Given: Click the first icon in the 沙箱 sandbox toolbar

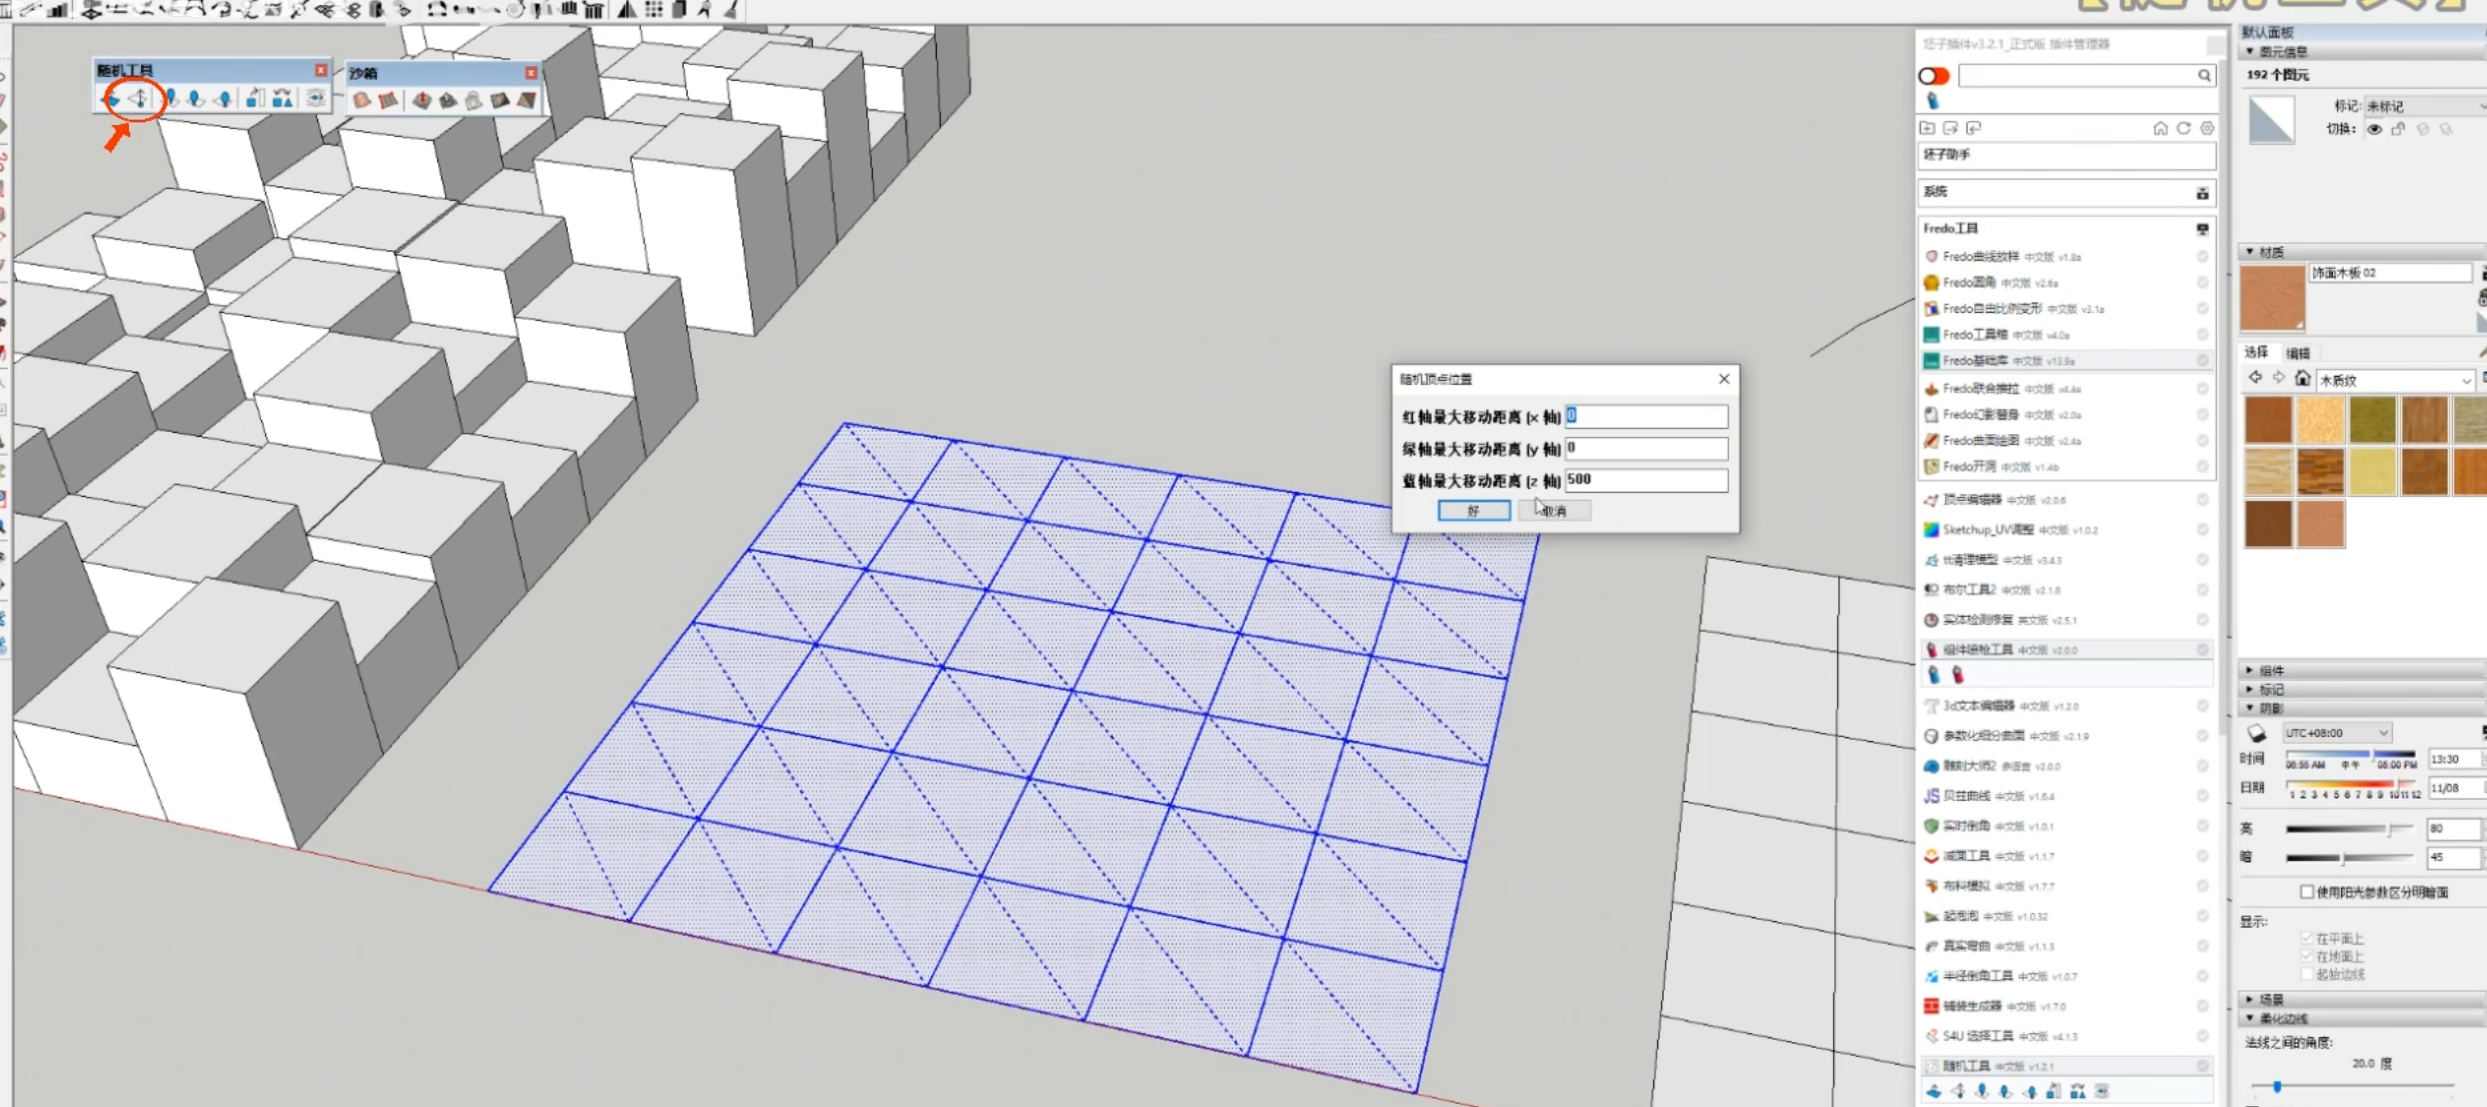Looking at the screenshot, I should coord(362,100).
